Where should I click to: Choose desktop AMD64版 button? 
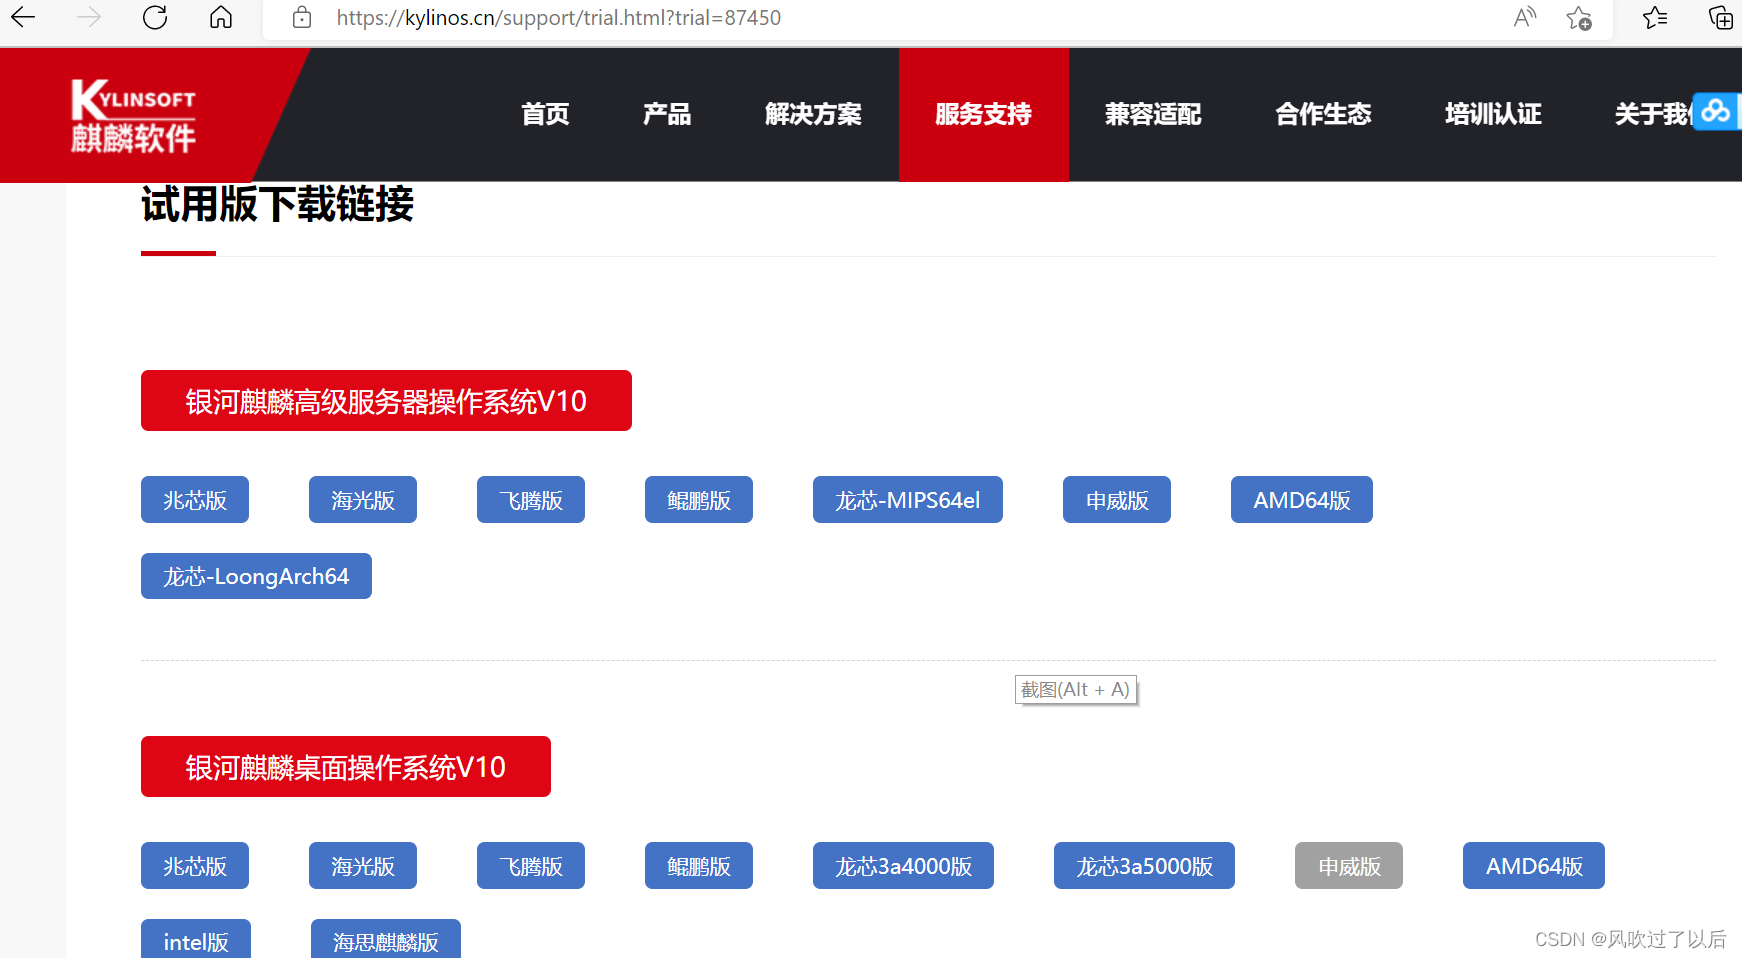(x=1534, y=866)
